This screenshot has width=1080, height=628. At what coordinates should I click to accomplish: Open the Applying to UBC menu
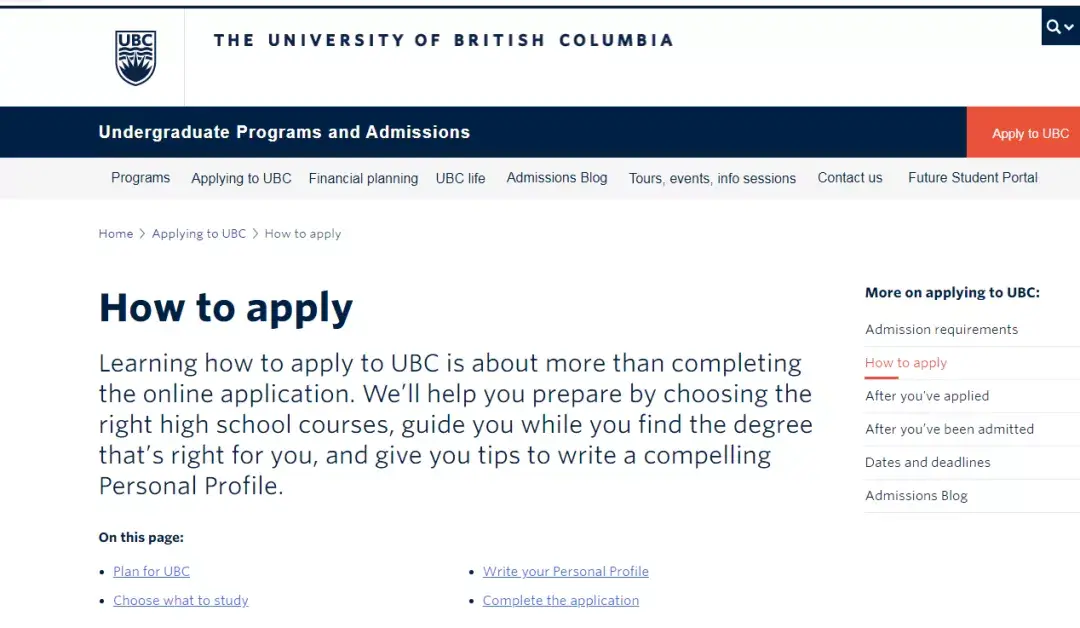[241, 178]
